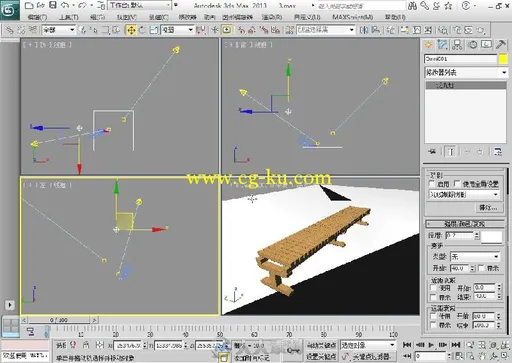
Task: Select the Select and Scale tool
Action: pos(153,30)
